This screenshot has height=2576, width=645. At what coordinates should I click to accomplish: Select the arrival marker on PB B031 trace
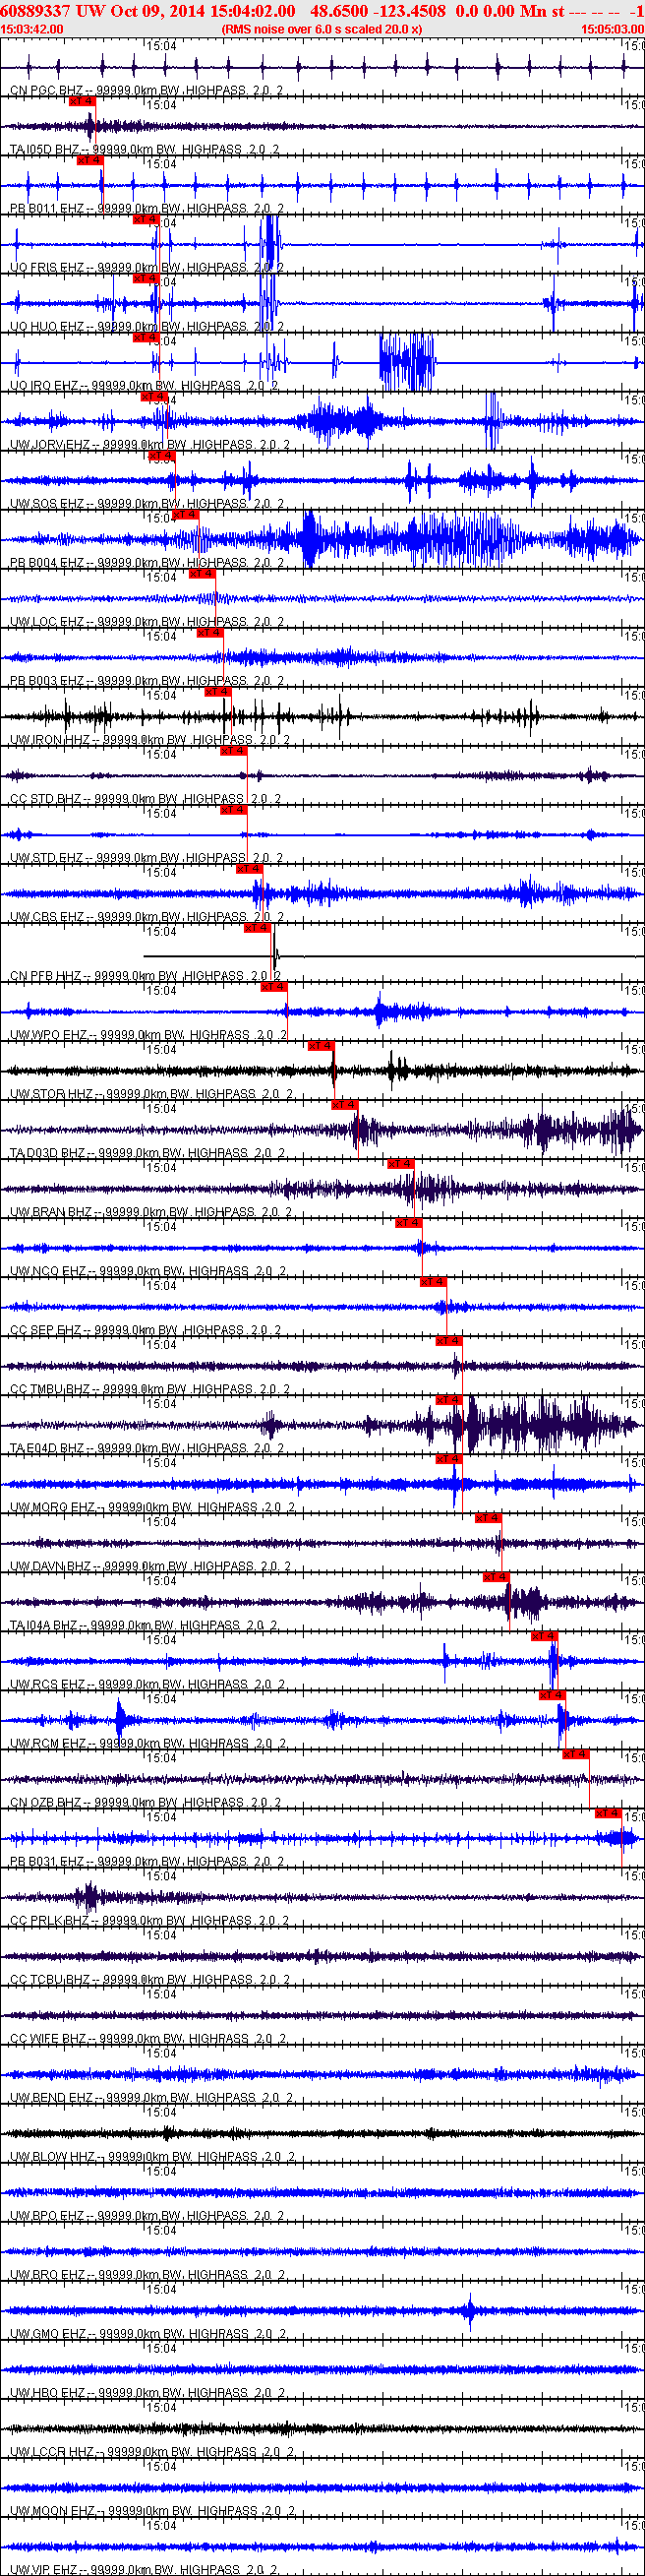pyautogui.click(x=608, y=1812)
